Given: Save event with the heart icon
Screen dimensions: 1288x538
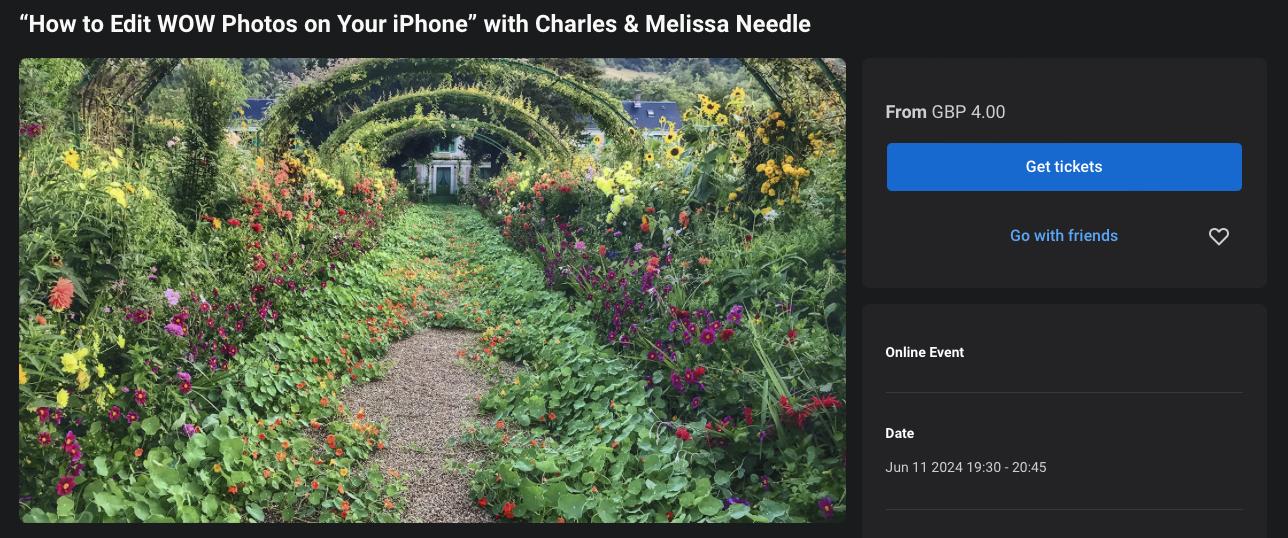Looking at the screenshot, I should click(1218, 236).
